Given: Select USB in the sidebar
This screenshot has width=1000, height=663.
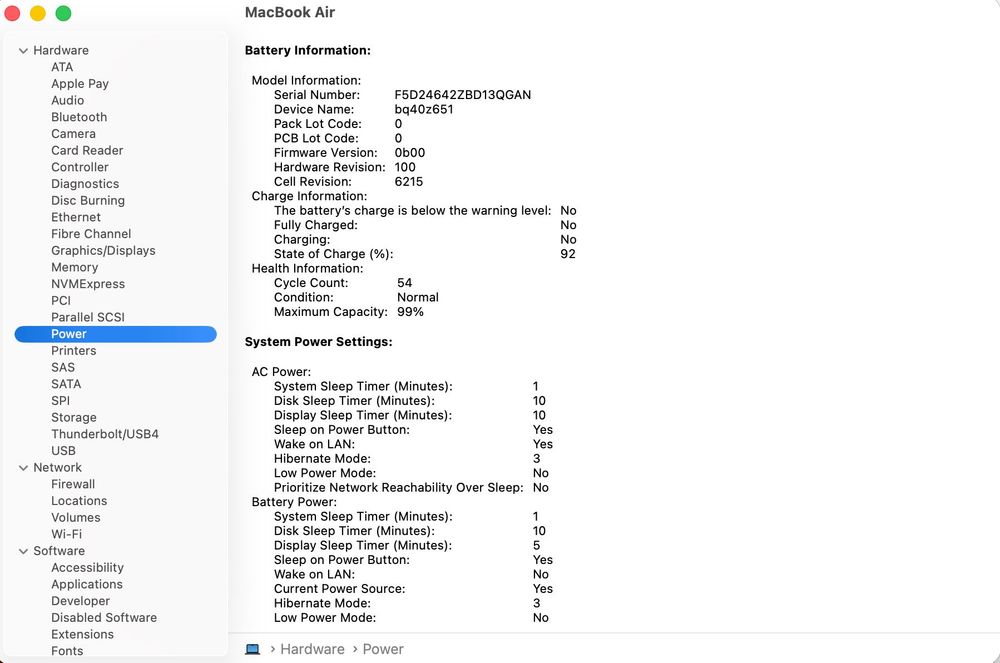Looking at the screenshot, I should [x=63, y=451].
